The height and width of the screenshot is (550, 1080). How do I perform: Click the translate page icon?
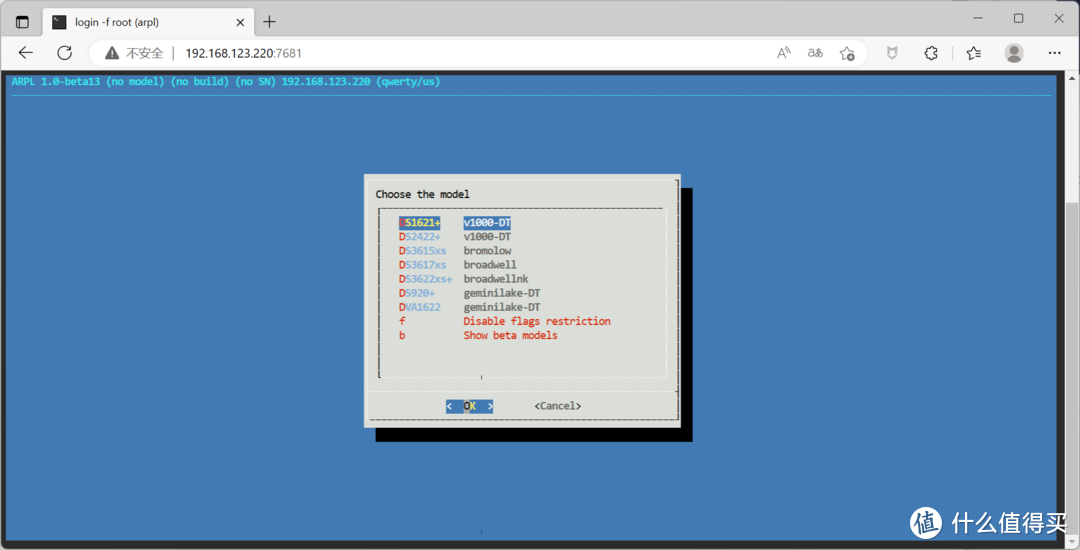pyautogui.click(x=815, y=53)
